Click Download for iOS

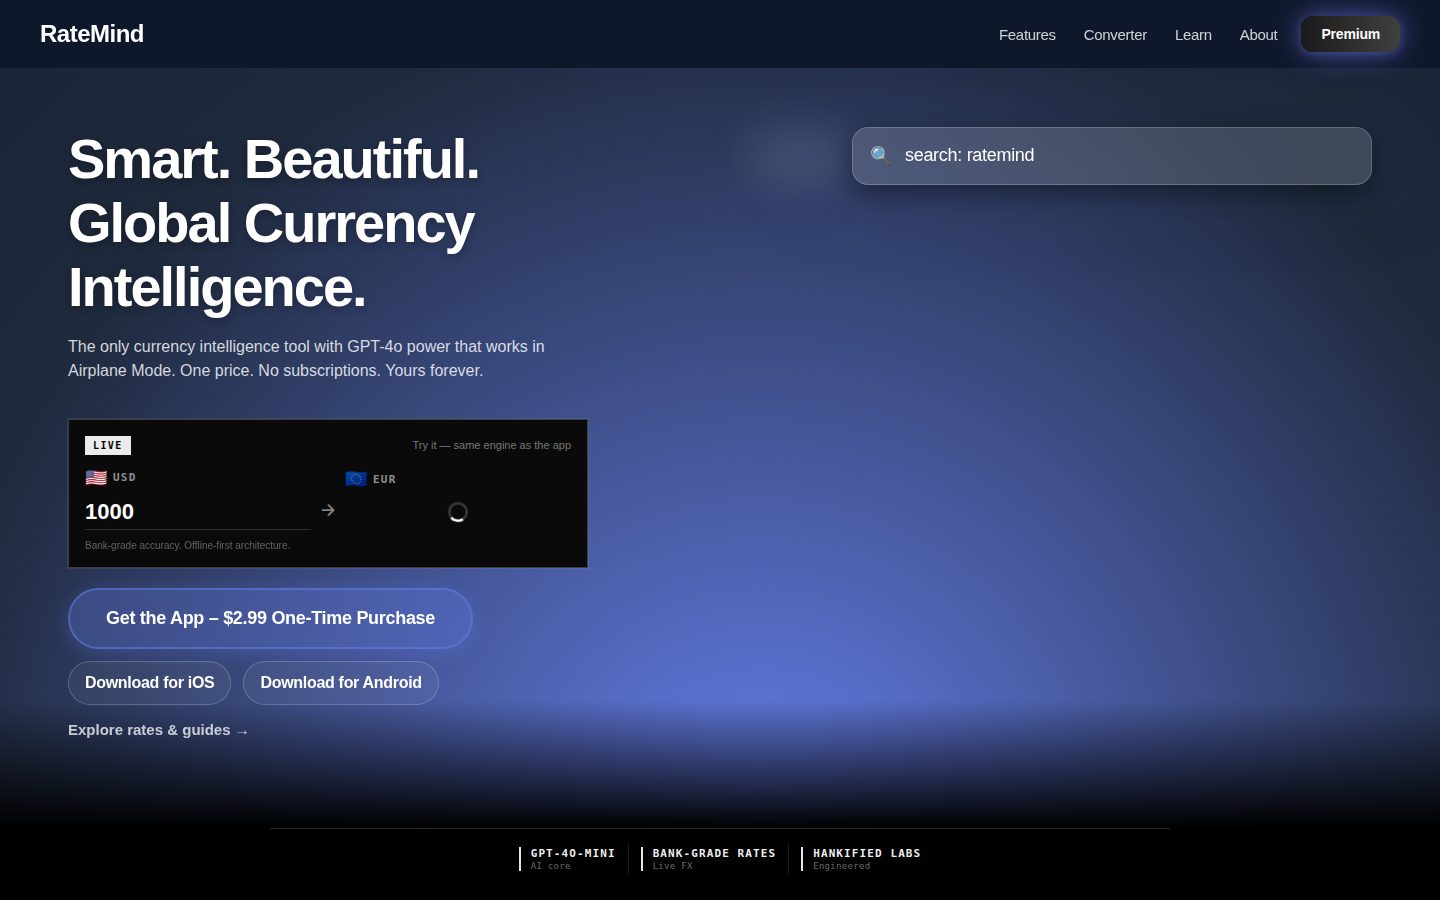click(x=149, y=682)
